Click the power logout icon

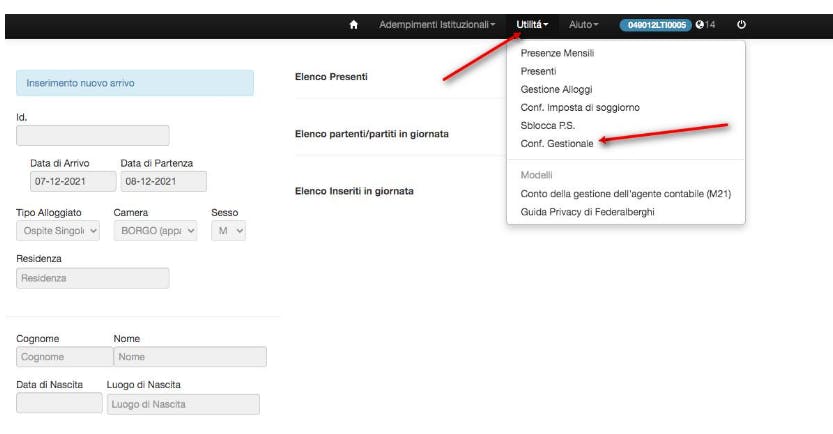741,24
